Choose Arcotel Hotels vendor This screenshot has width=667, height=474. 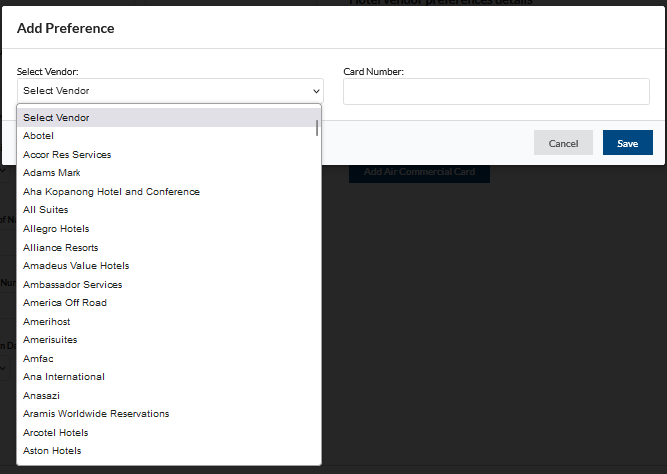pos(169,432)
